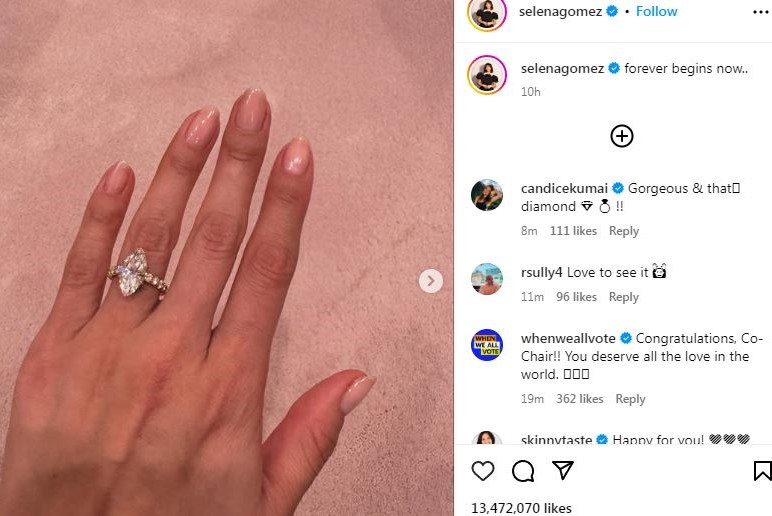The width and height of the screenshot is (772, 516).
Task: Reply to whenweallvote's comment
Action: pos(630,399)
